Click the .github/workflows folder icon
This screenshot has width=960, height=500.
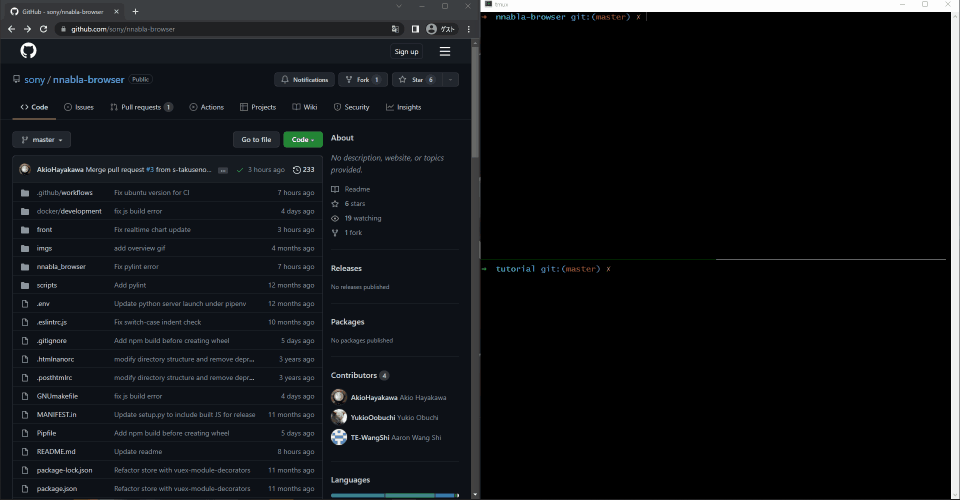coord(25,193)
